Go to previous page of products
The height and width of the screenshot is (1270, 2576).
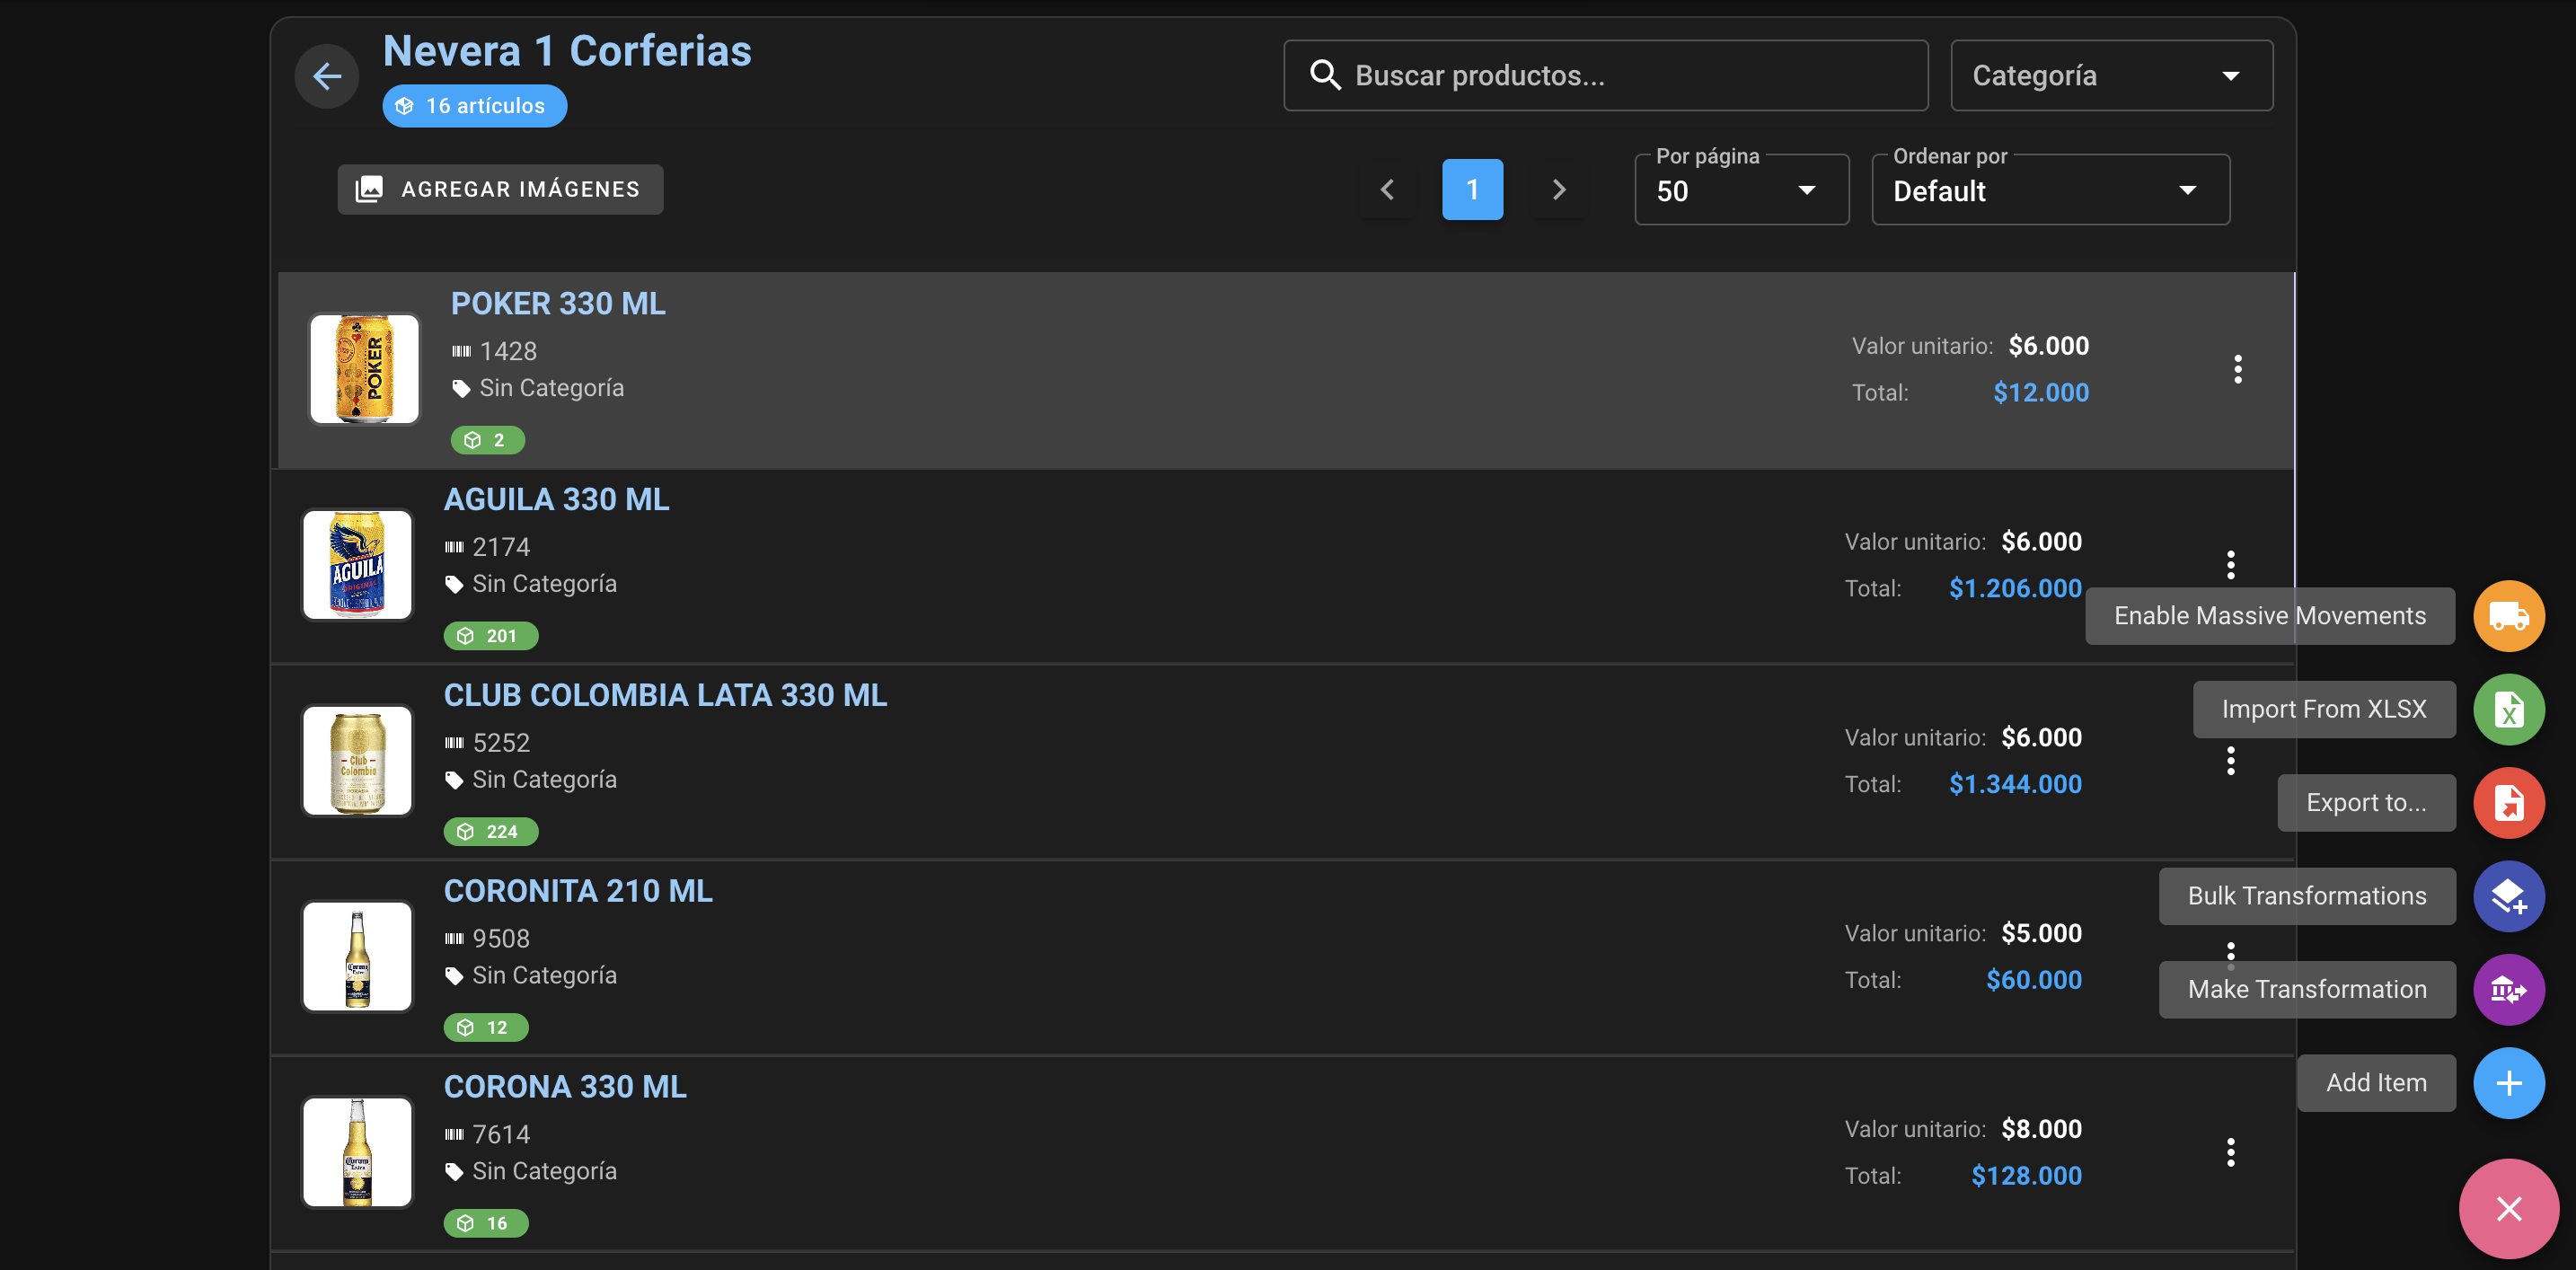pos(1387,189)
